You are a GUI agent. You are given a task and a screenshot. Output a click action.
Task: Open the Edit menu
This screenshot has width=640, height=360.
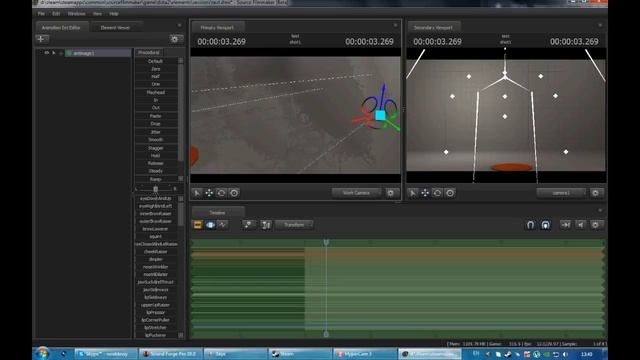pyautogui.click(x=56, y=13)
